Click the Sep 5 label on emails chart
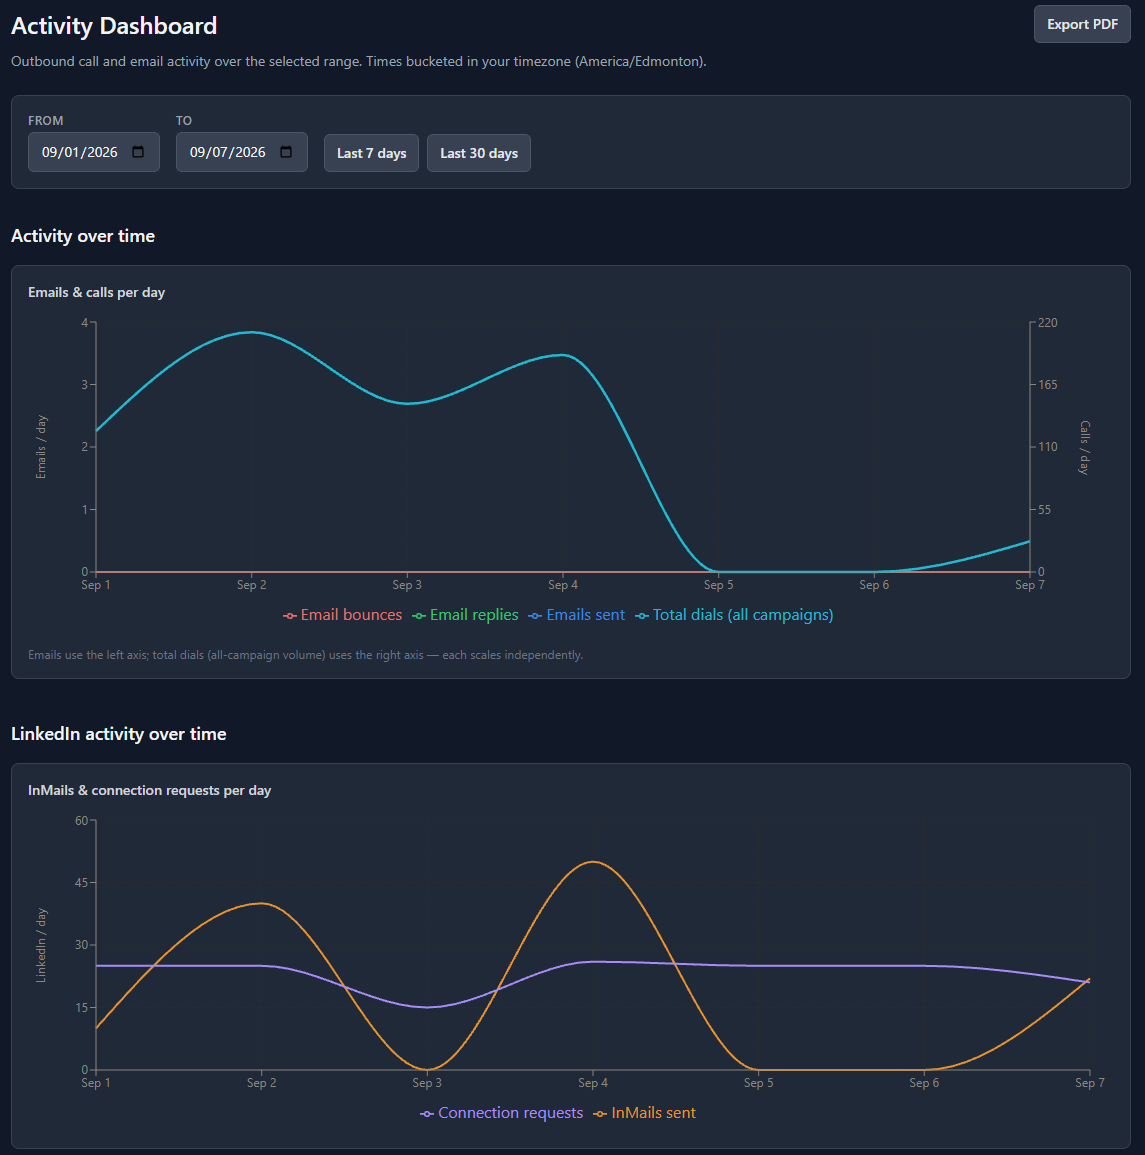 [x=718, y=585]
